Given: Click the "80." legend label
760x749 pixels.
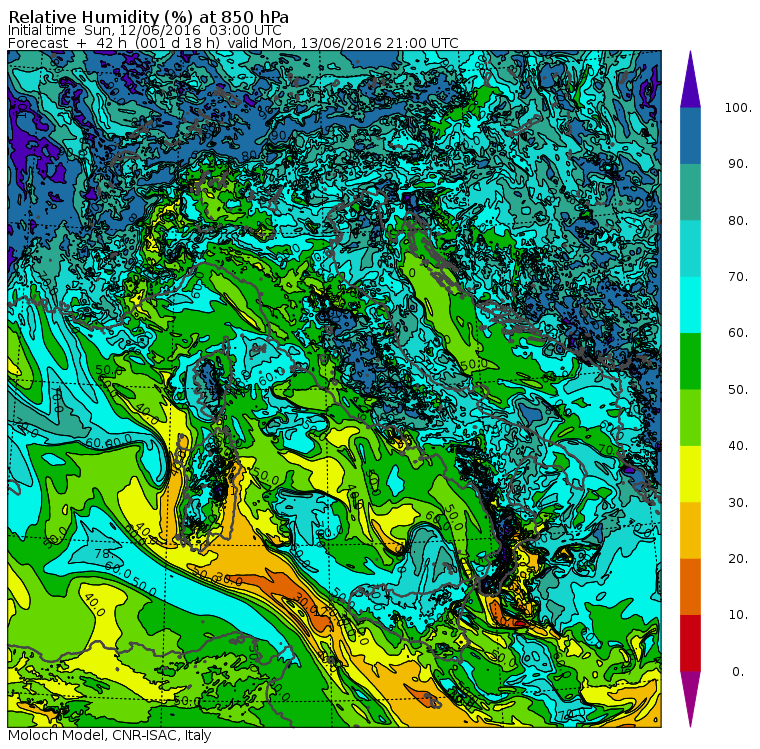Looking at the screenshot, I should 738,221.
